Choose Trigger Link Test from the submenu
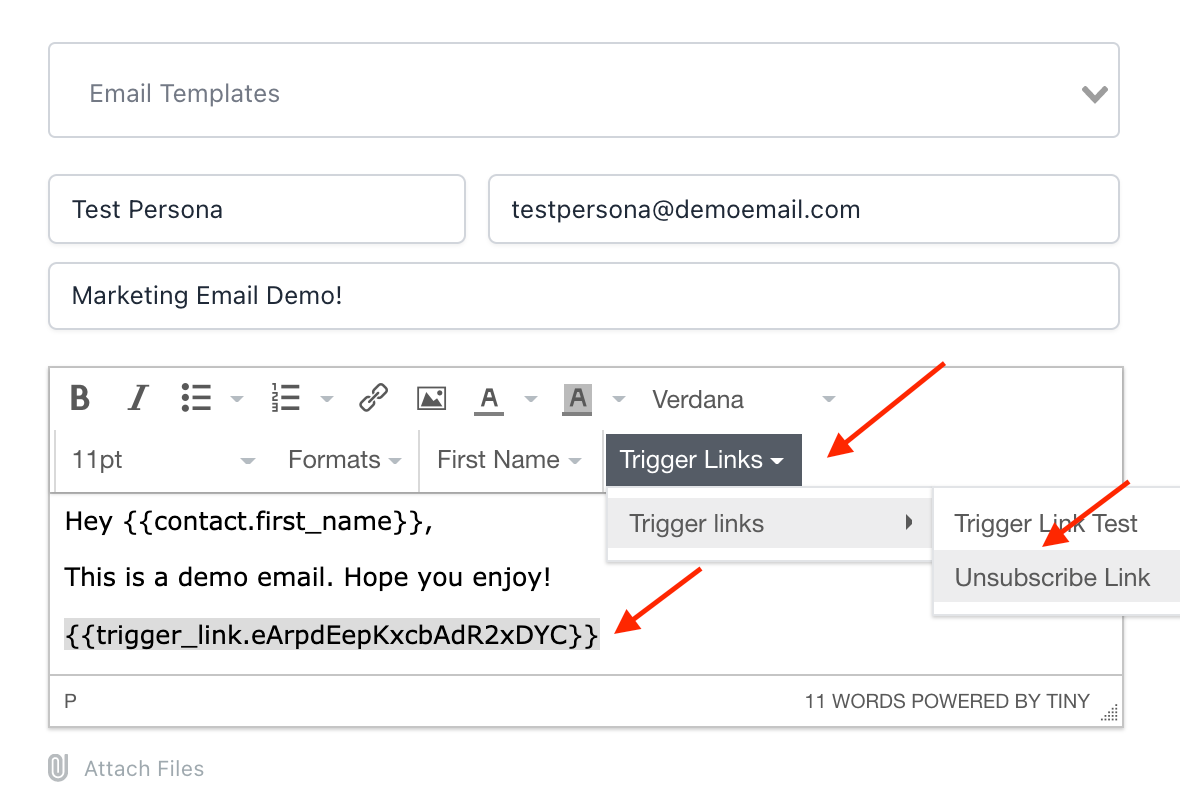 (1045, 523)
